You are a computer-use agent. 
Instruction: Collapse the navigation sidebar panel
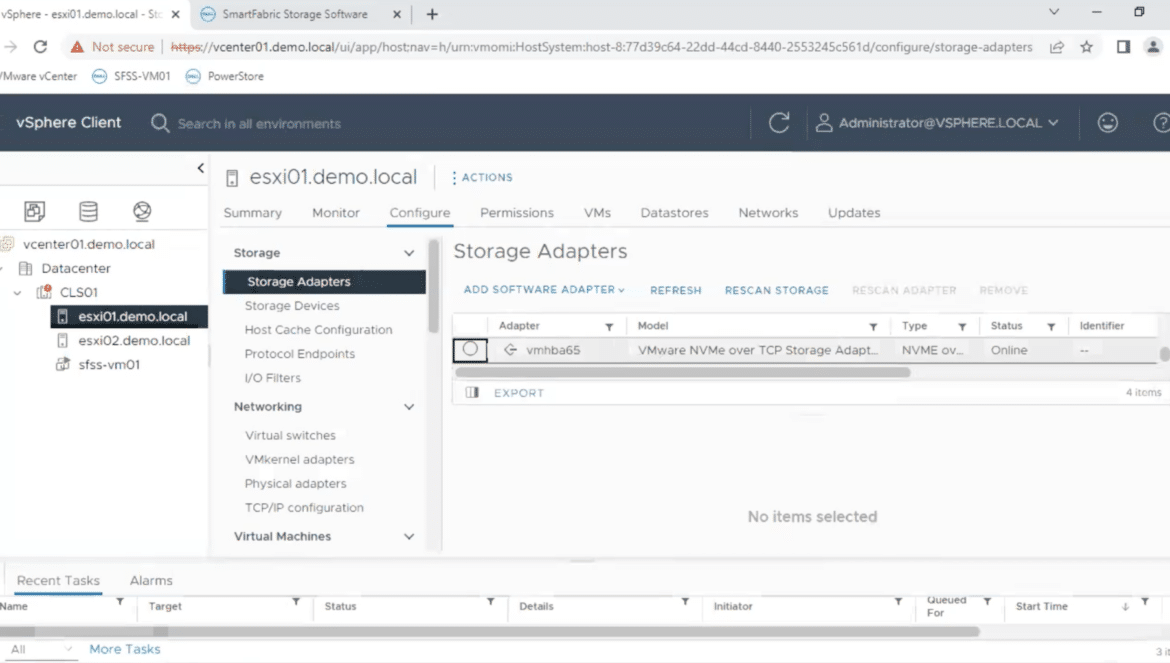click(200, 168)
